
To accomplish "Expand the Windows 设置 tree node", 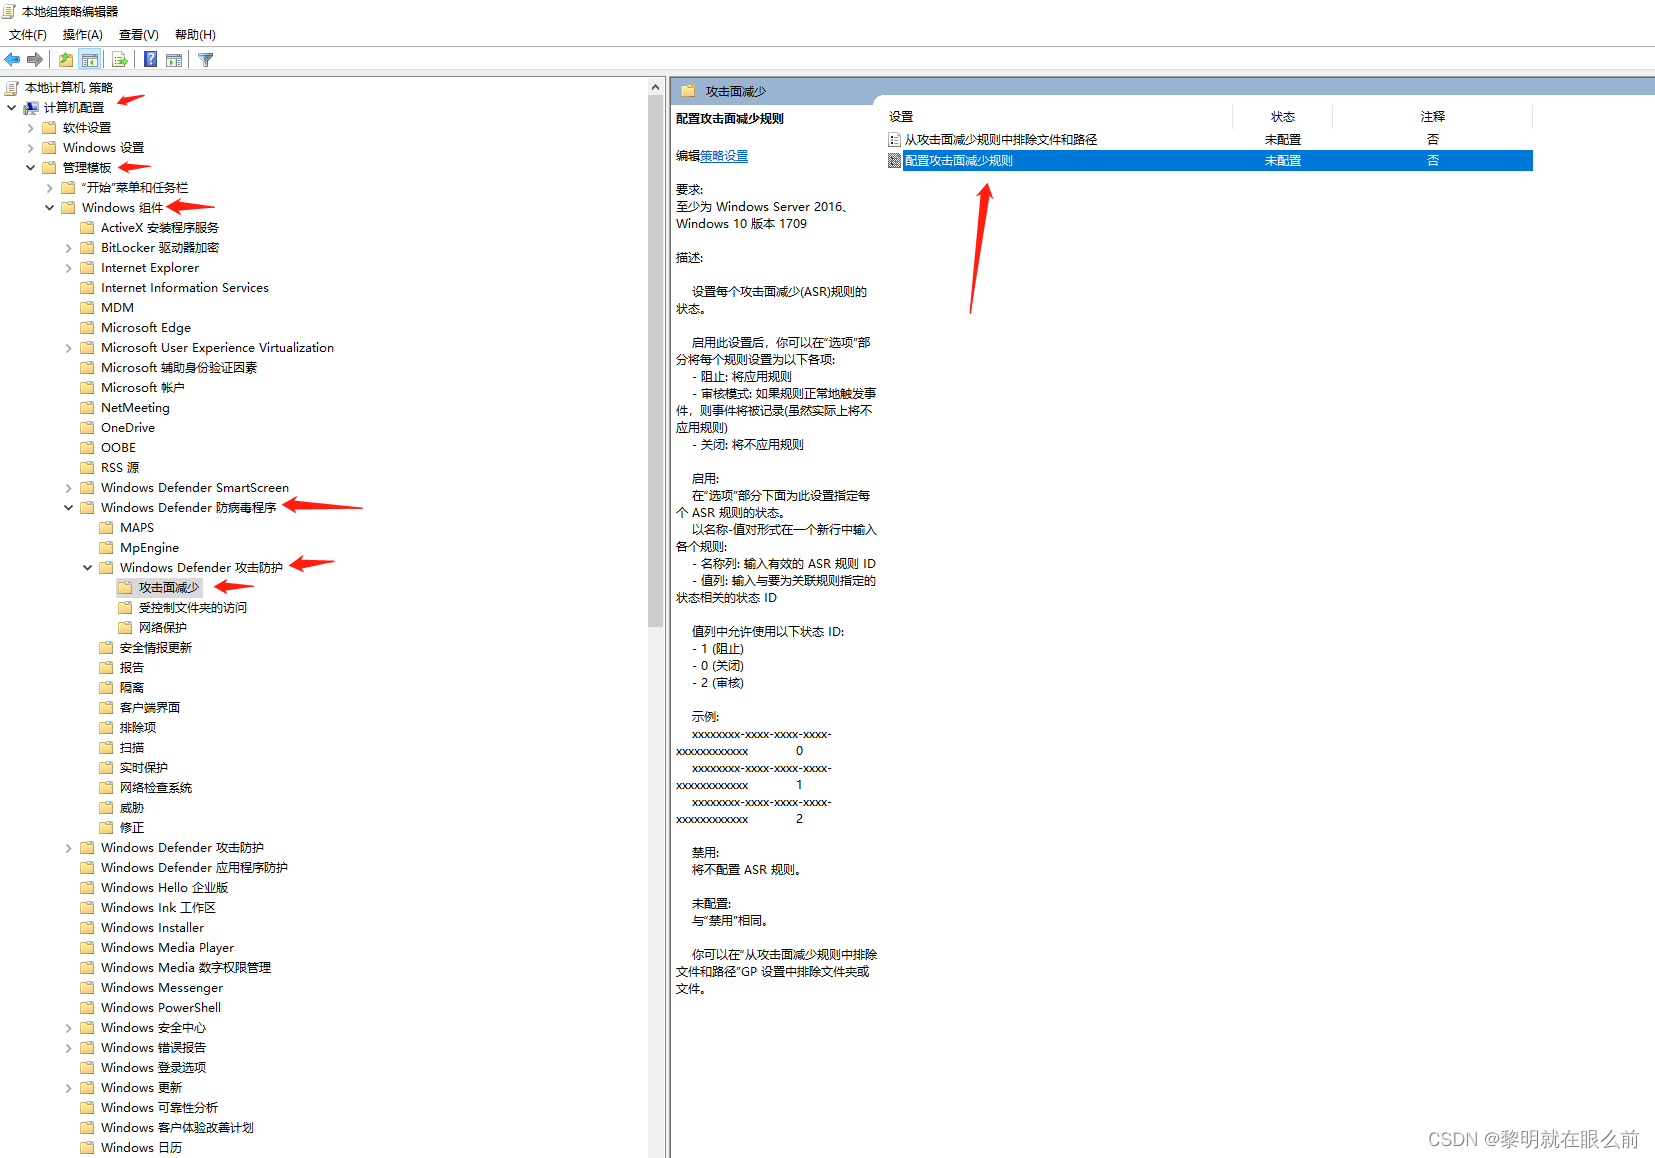I will pyautogui.click(x=30, y=148).
